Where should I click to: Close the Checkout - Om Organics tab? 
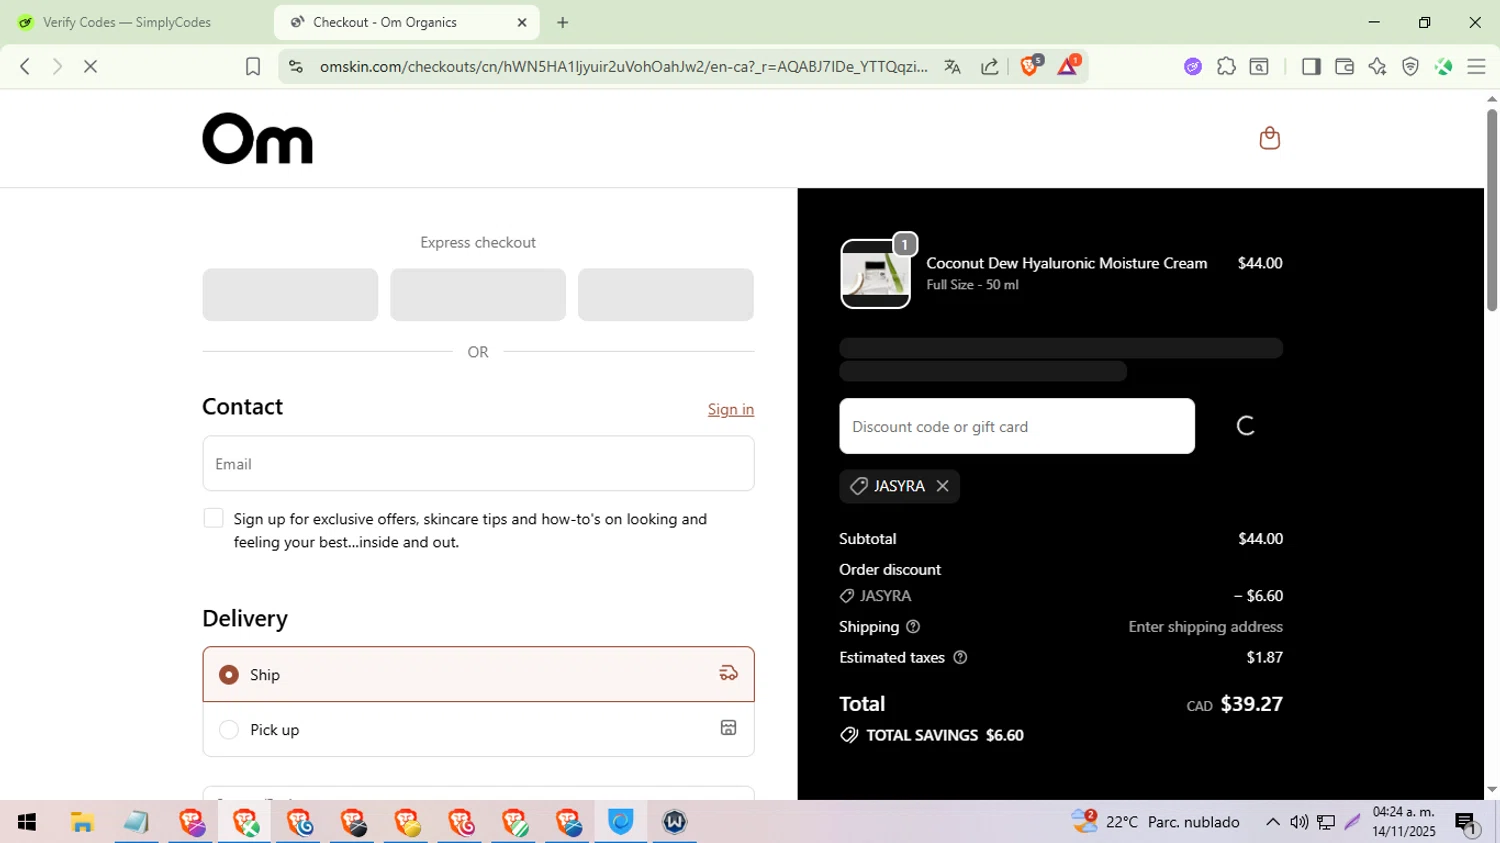522,22
